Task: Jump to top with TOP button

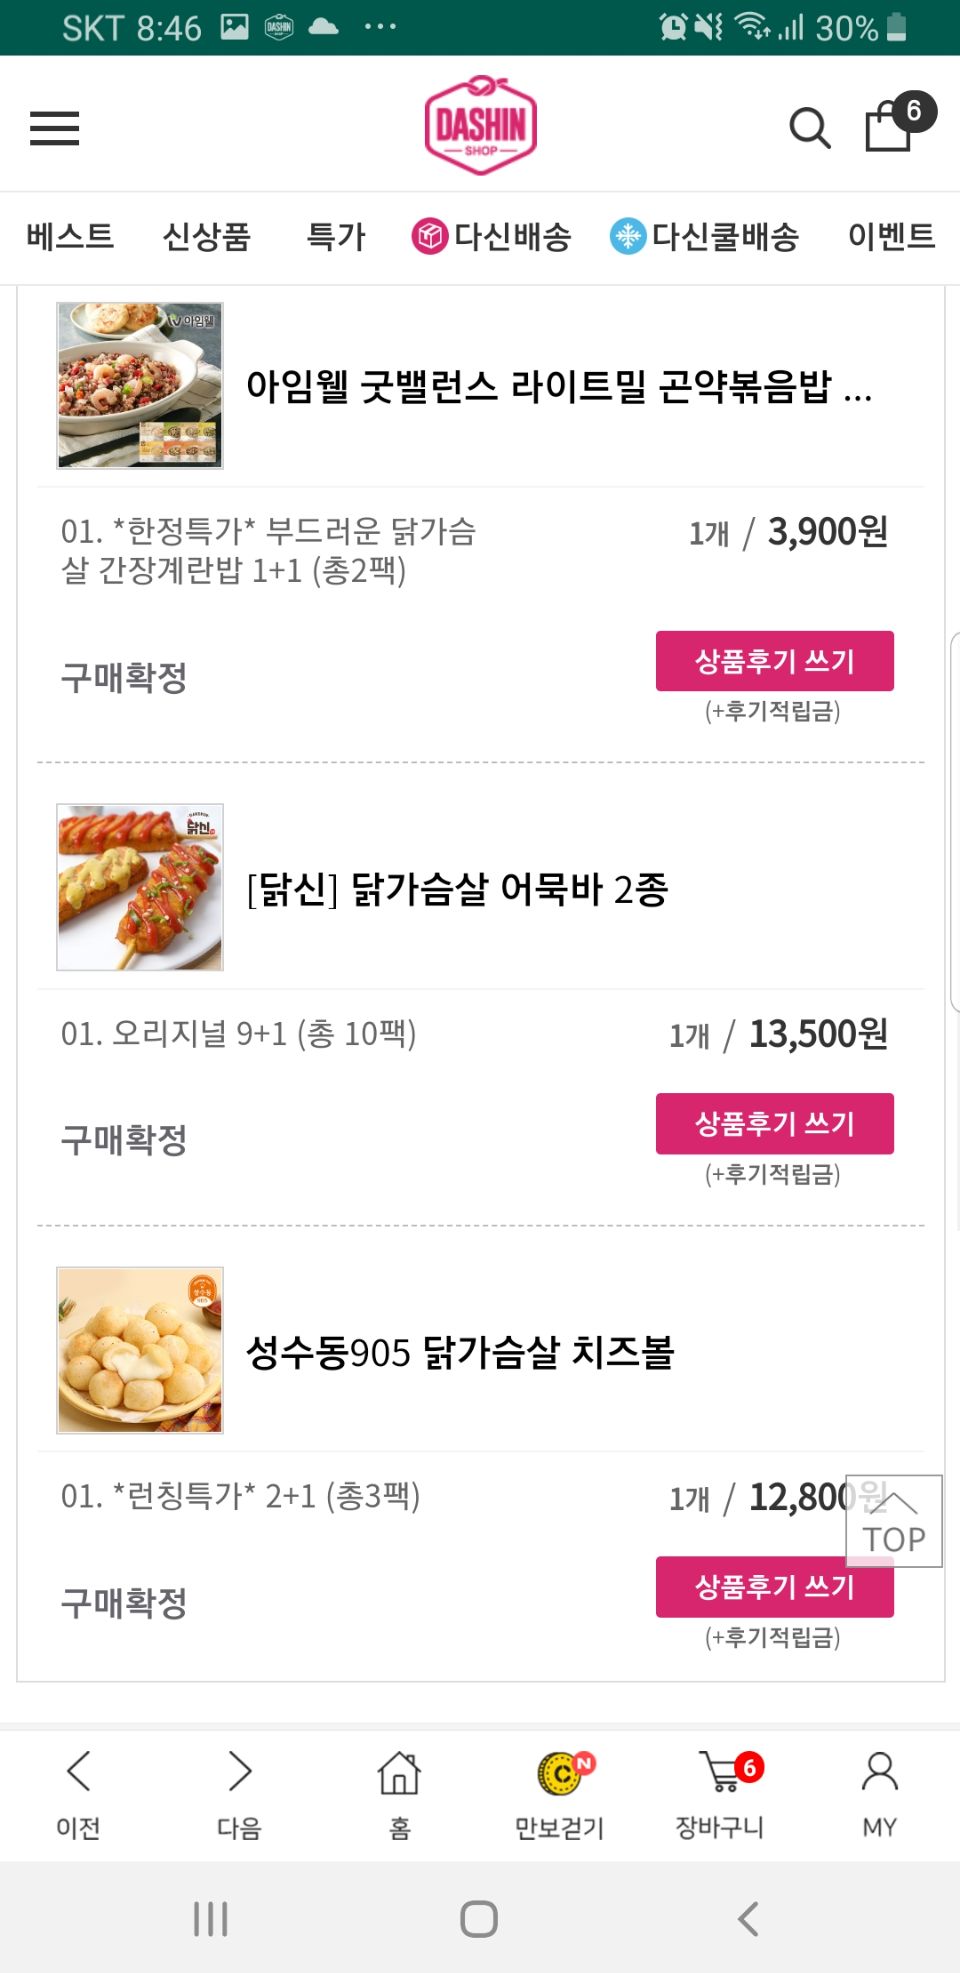Action: pos(894,1521)
